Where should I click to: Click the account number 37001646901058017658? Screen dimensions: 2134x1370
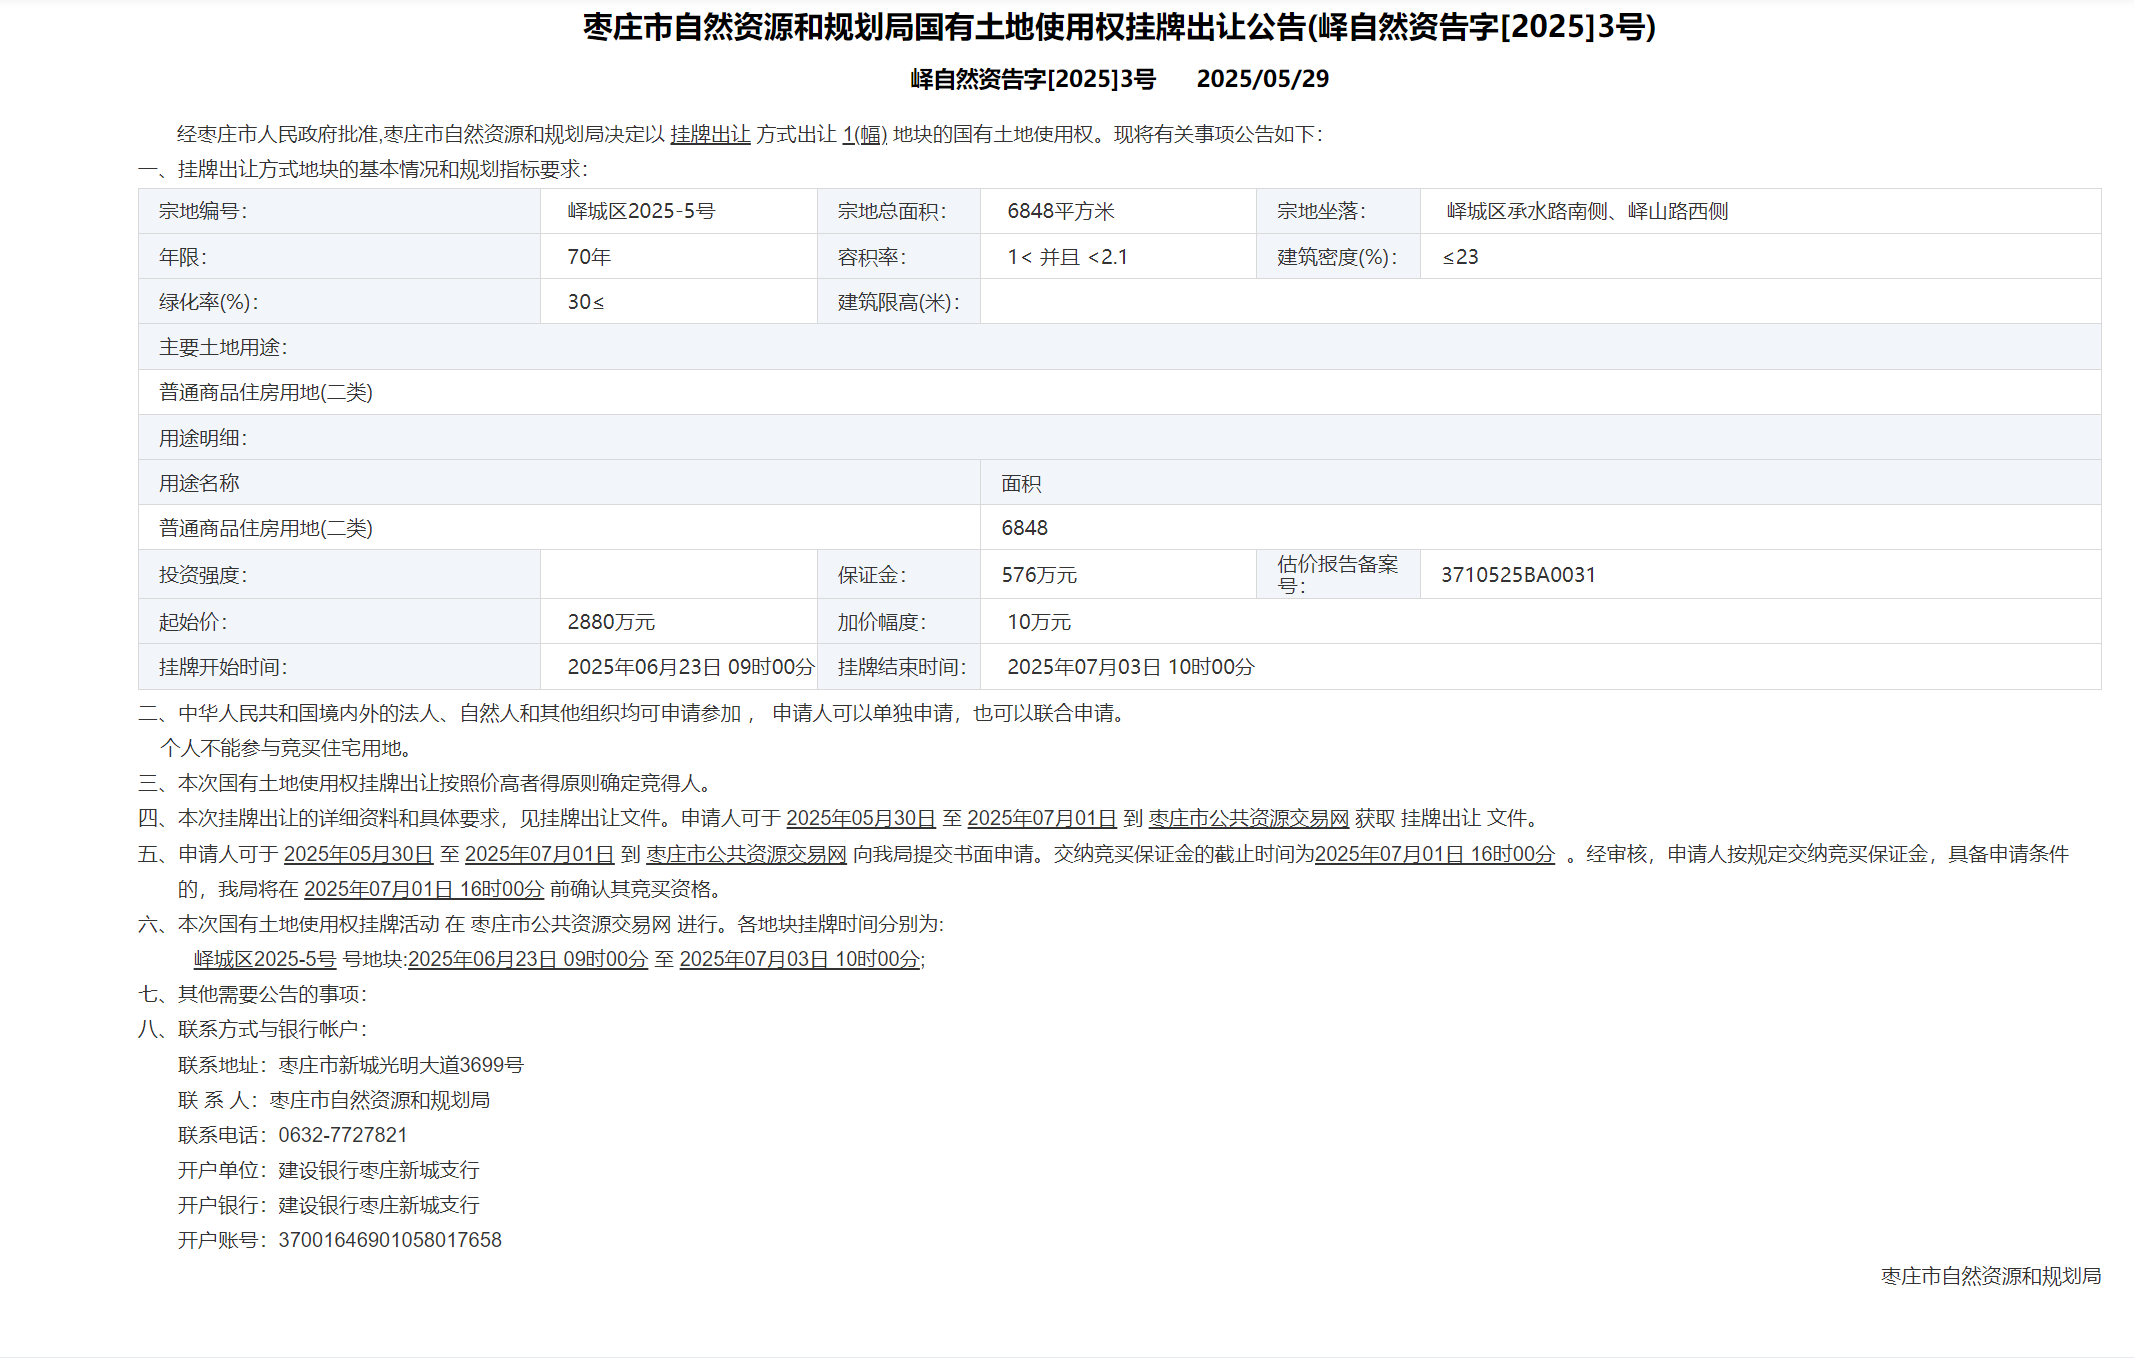pos(390,1240)
